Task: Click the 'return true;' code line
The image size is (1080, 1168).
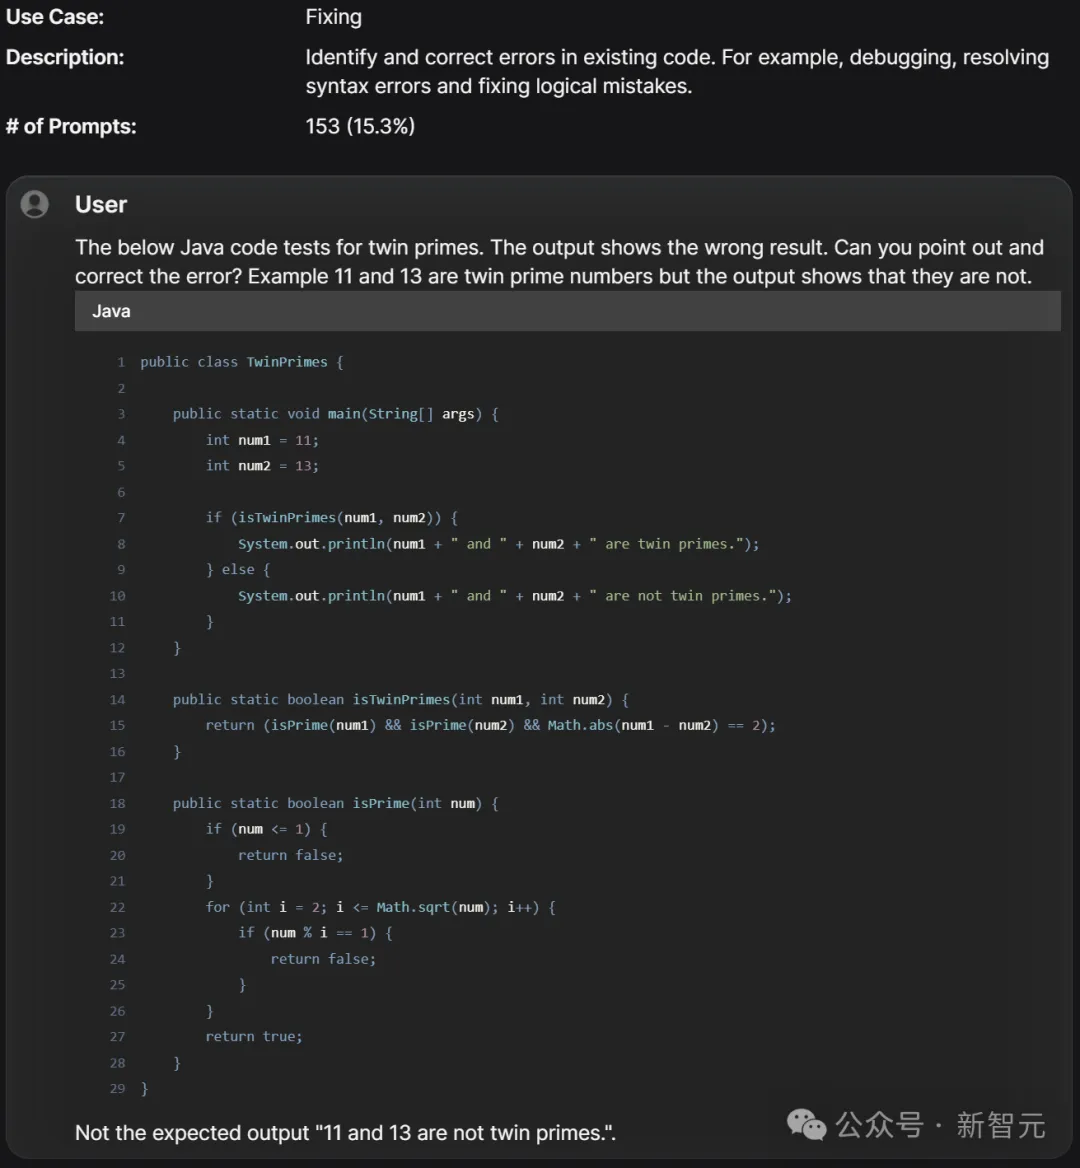Action: 254,1036
